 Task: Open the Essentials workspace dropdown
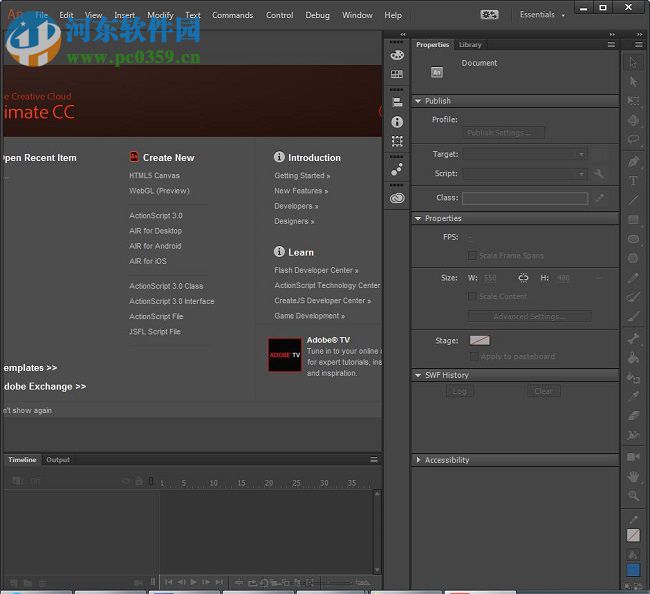542,15
